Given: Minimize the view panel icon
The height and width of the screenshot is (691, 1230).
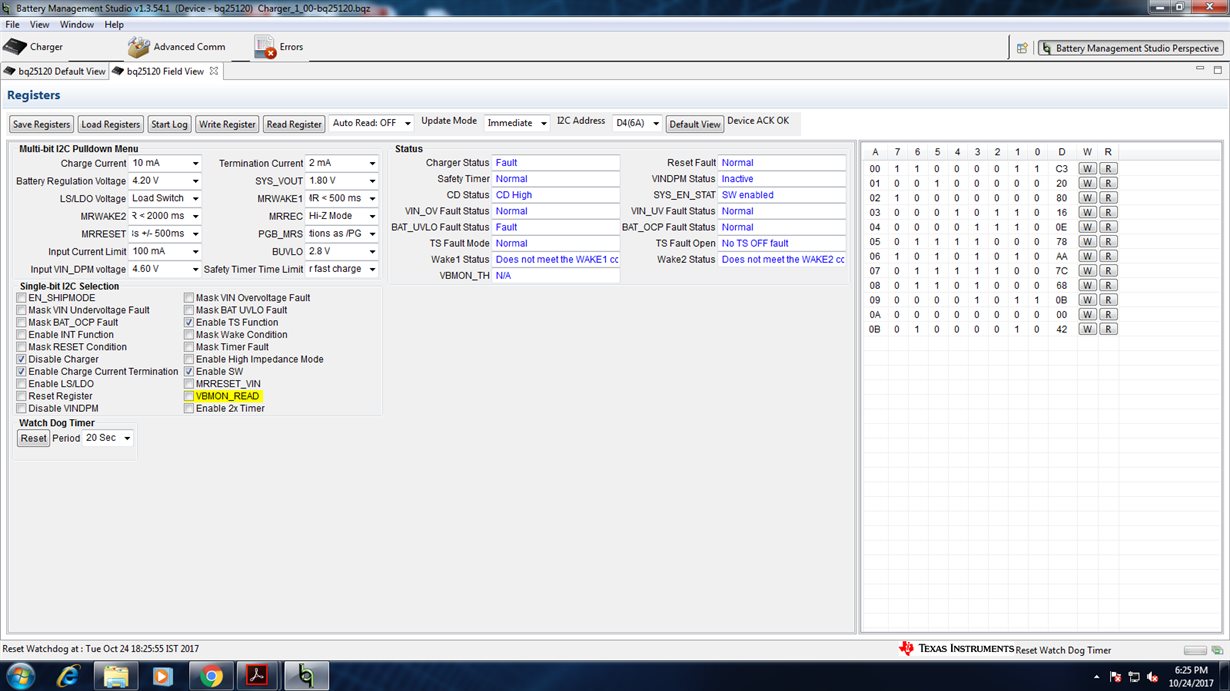Looking at the screenshot, I should point(1202,70).
